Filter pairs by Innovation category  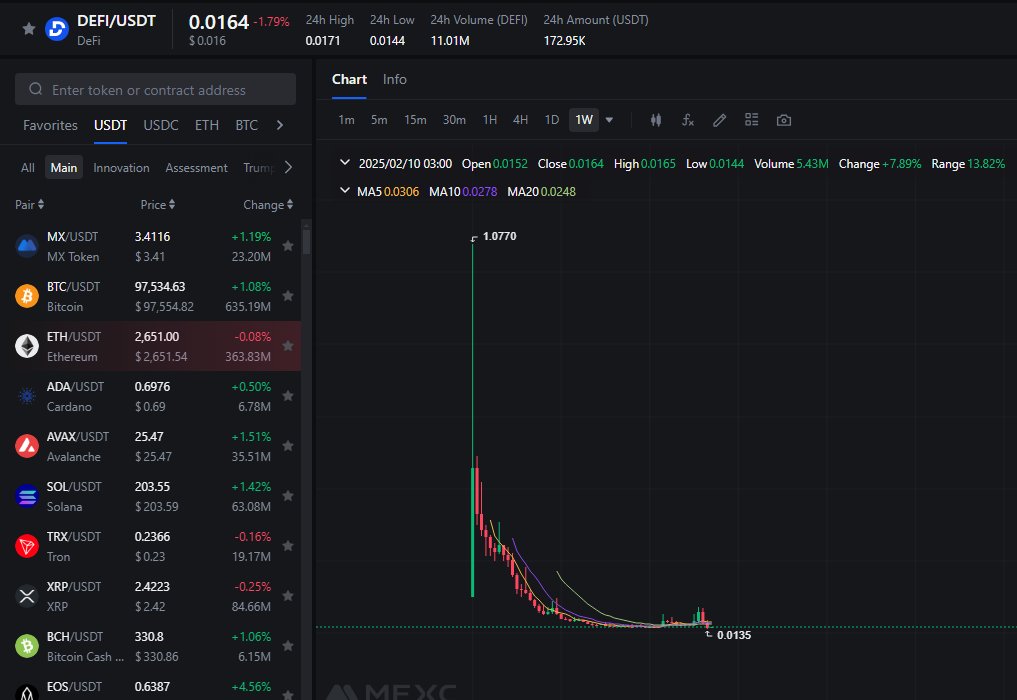coord(121,167)
